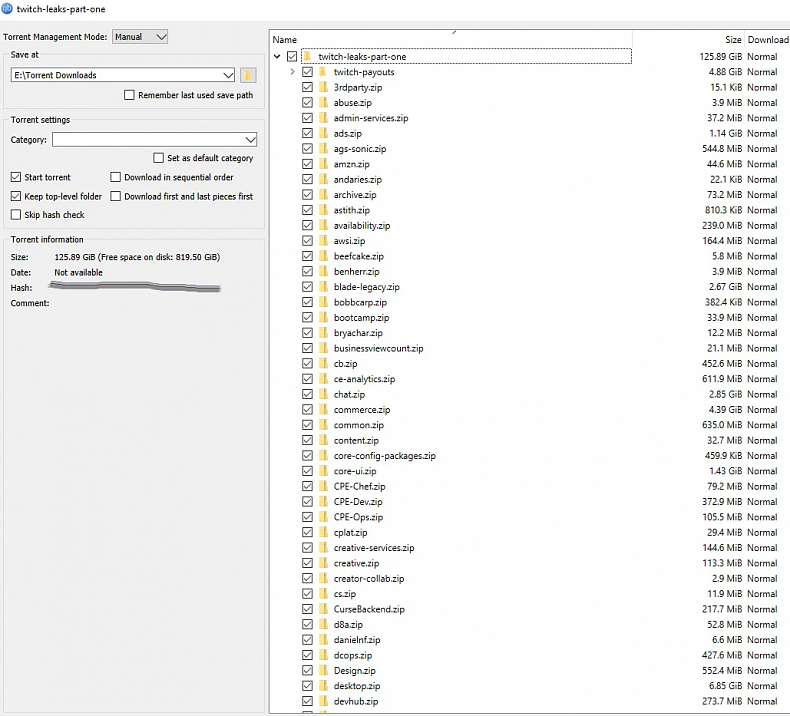
Task: Select the core-config-packages.zip file name
Action: click(384, 455)
